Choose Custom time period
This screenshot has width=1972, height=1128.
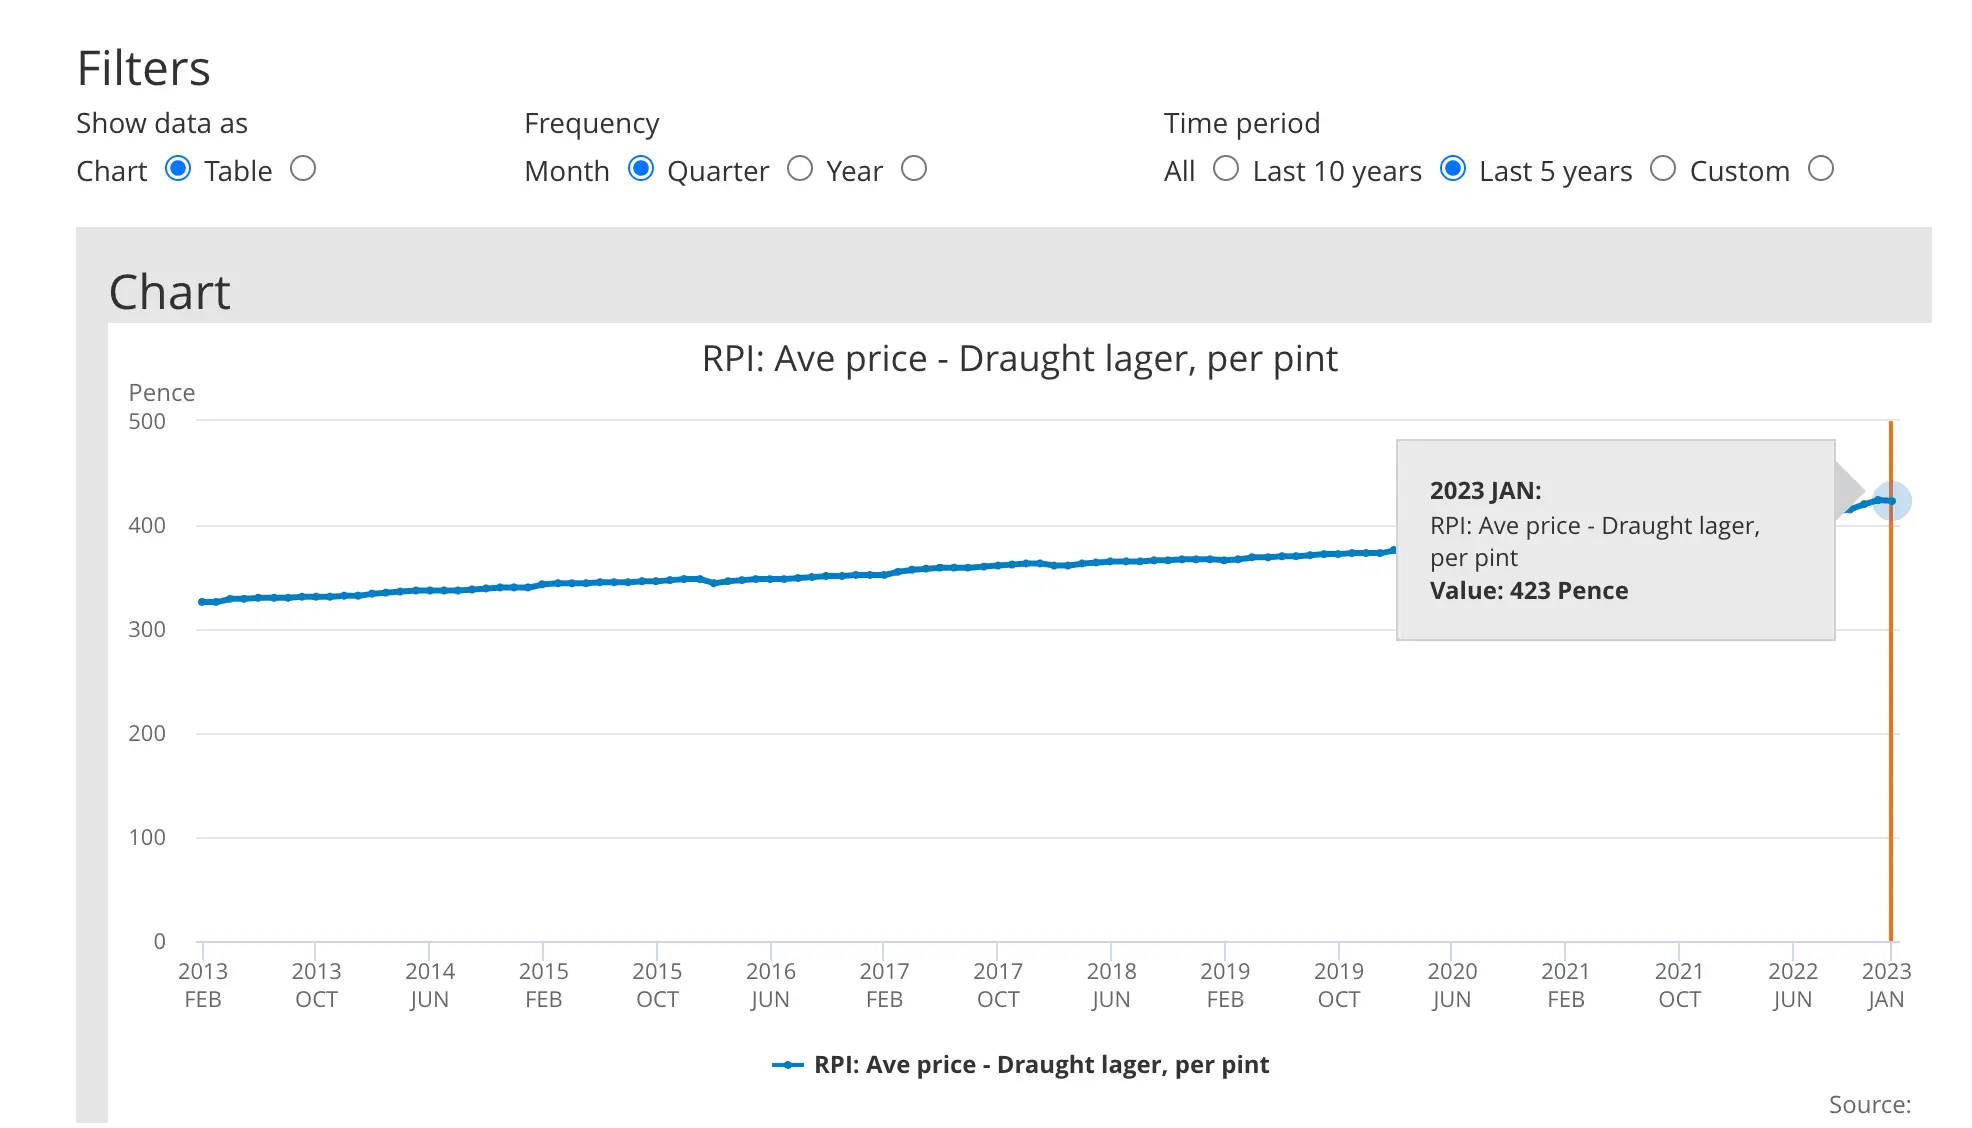(x=1821, y=170)
